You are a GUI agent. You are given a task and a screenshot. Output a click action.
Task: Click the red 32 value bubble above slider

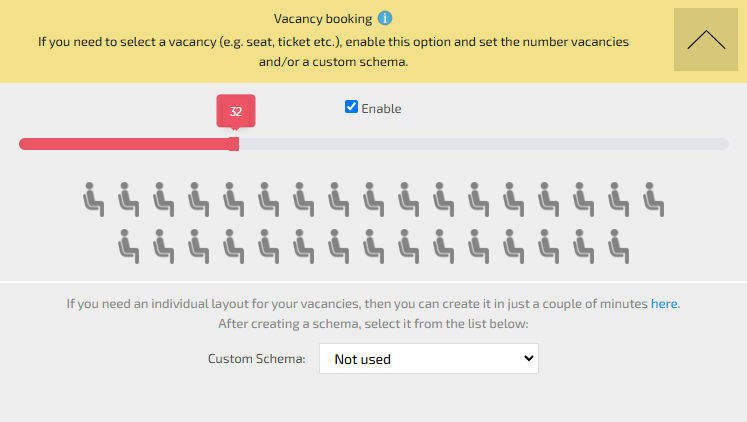tap(236, 111)
